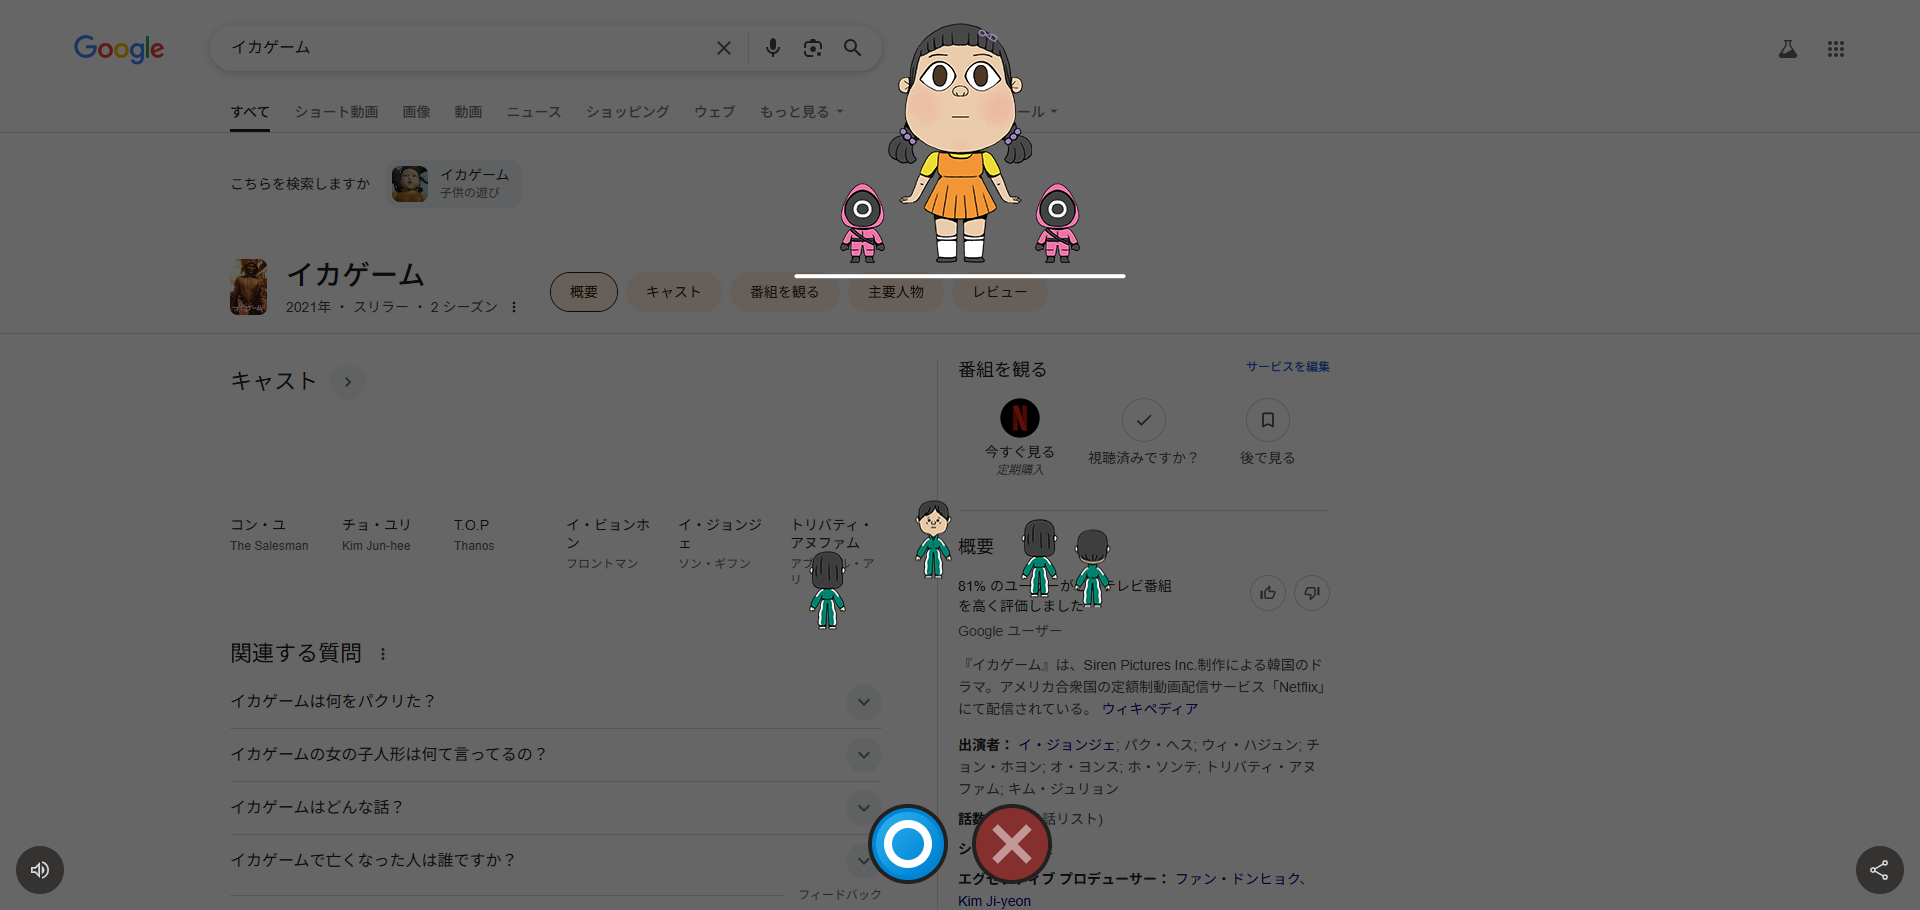This screenshot has width=1920, height=910.
Task: Select the 主要人物 chip
Action: 896,292
